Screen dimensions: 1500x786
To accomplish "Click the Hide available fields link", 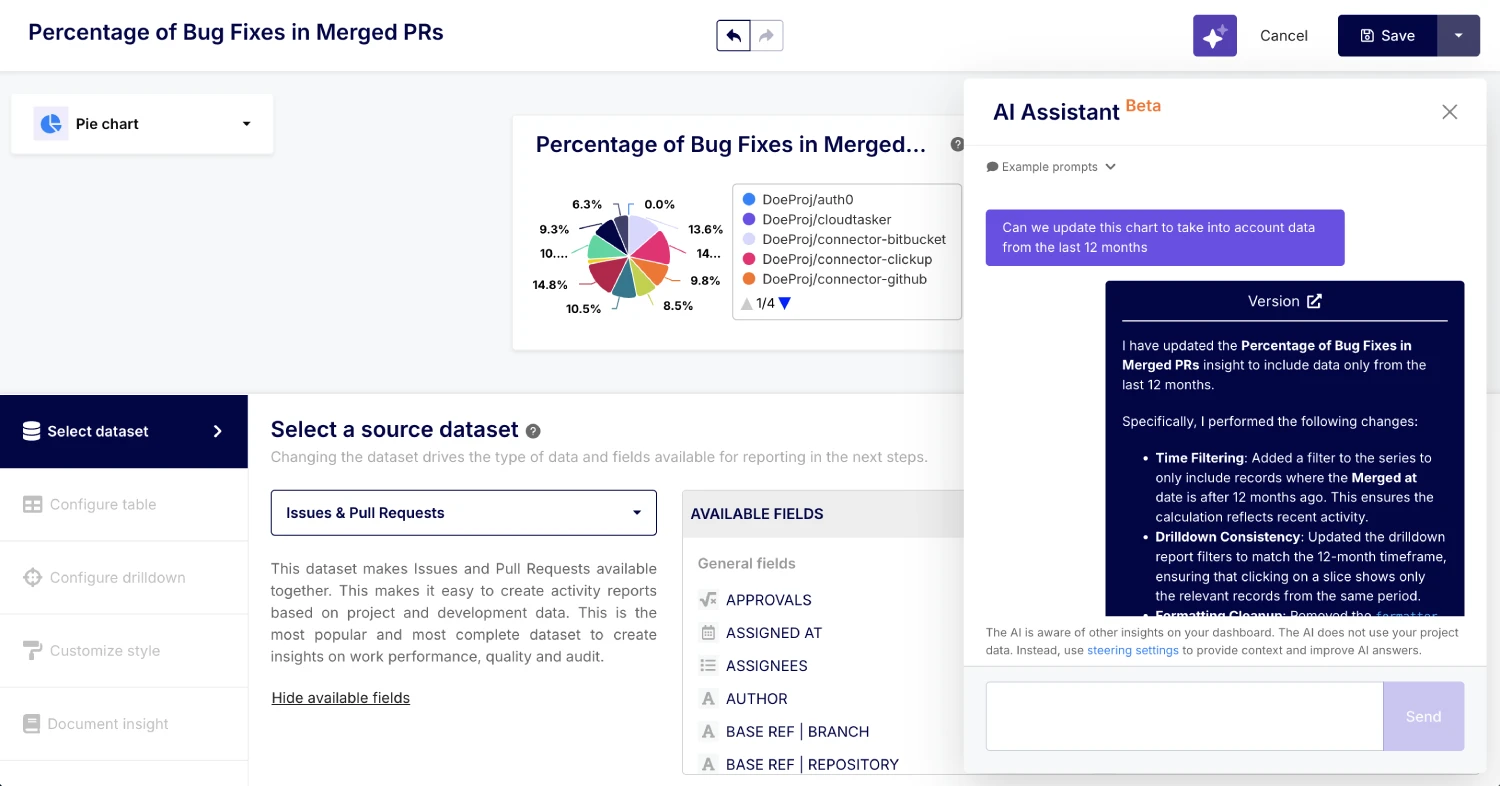I will pyautogui.click(x=340, y=697).
